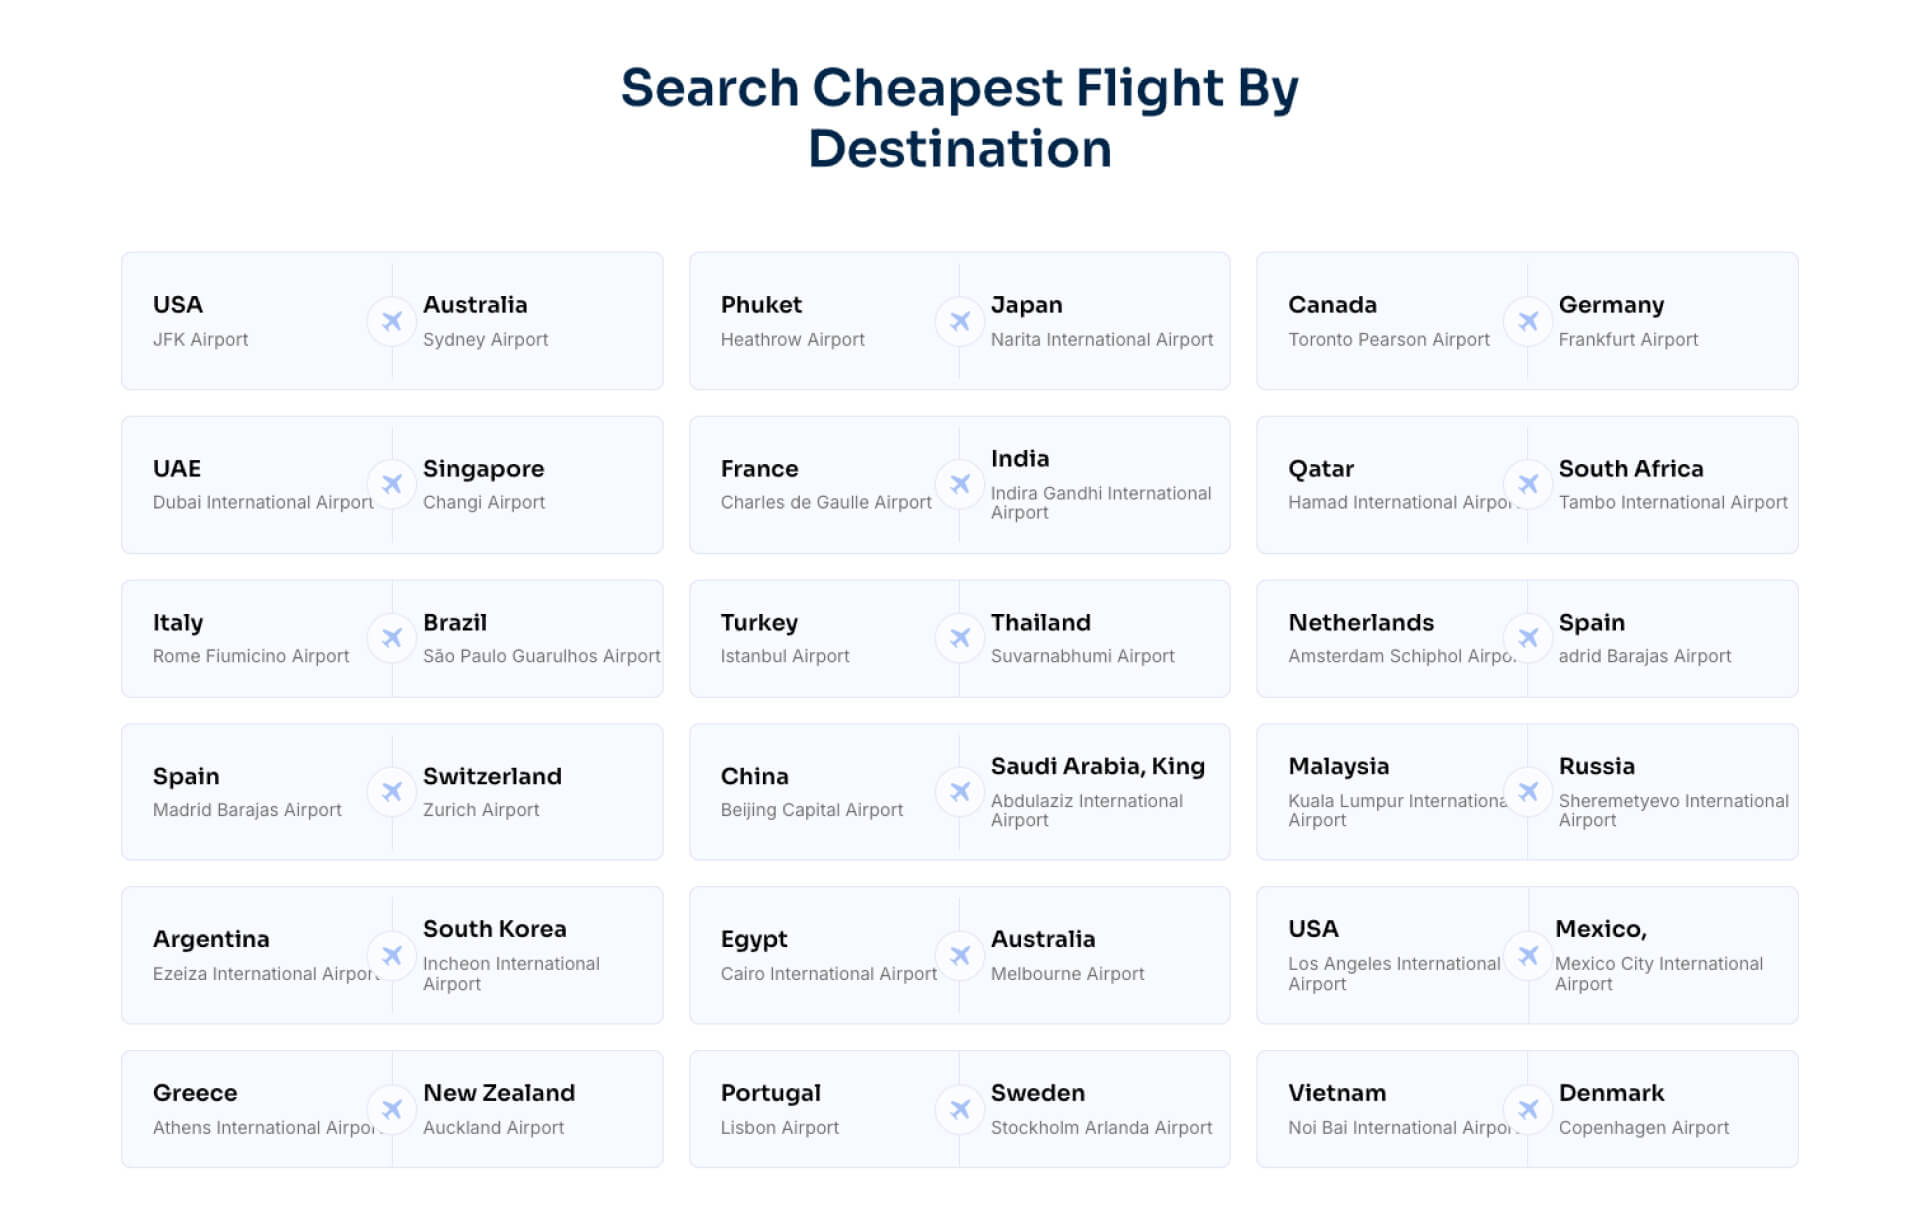This screenshot has height=1222, width=1920.
Task: Click the plane icon between France and India
Action: (959, 484)
